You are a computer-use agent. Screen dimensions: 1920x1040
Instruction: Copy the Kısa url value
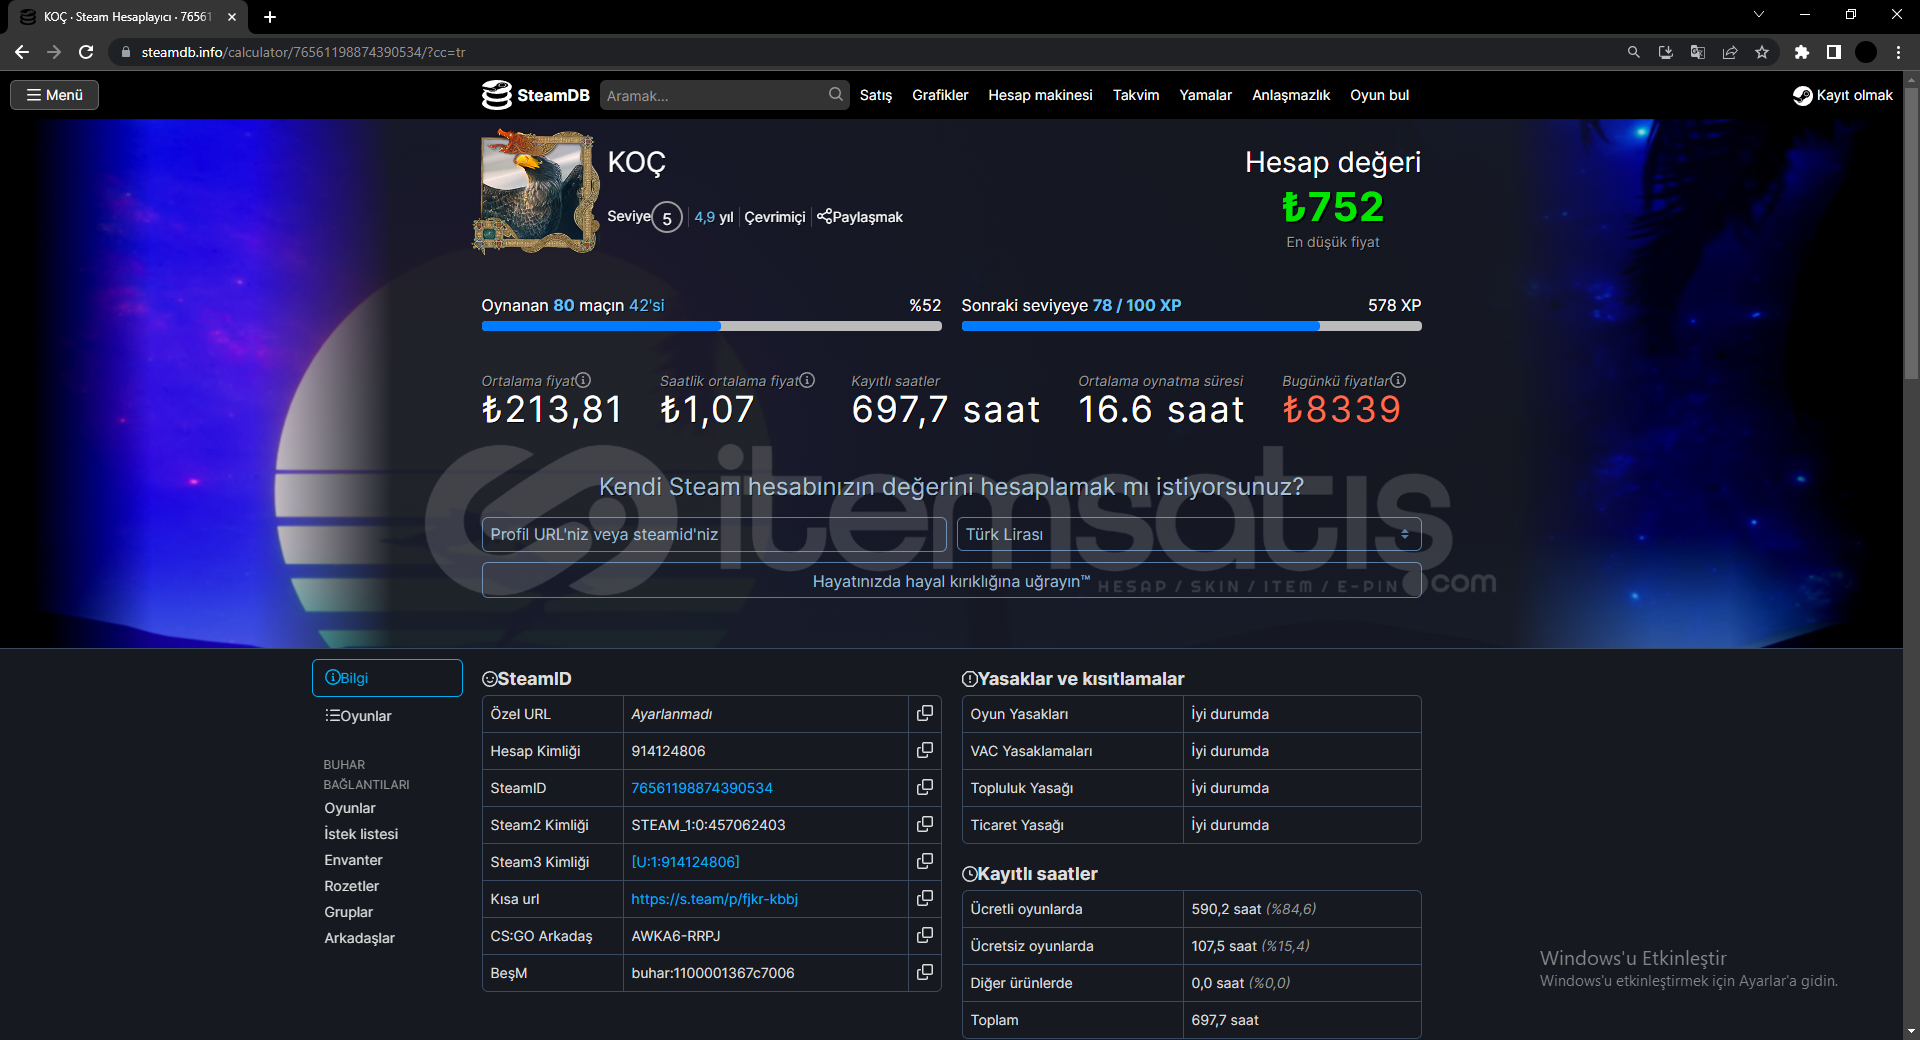tap(925, 898)
